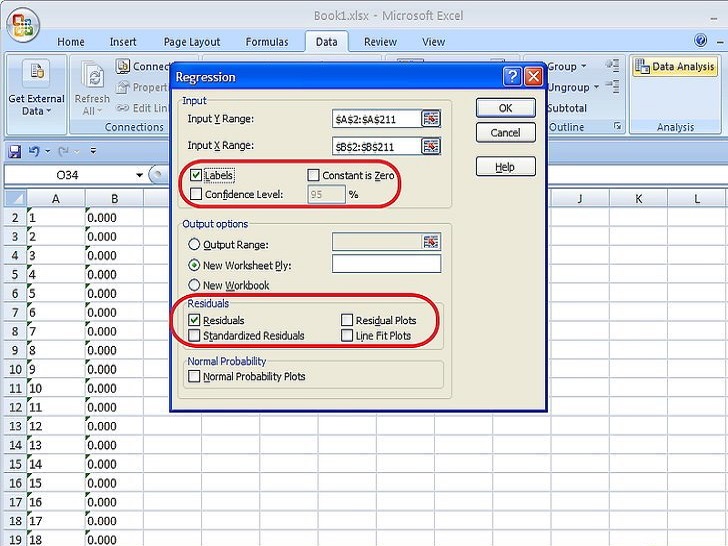728x546 pixels.
Task: Customize the Quick Access Toolbar dropdown
Action: click(x=93, y=151)
